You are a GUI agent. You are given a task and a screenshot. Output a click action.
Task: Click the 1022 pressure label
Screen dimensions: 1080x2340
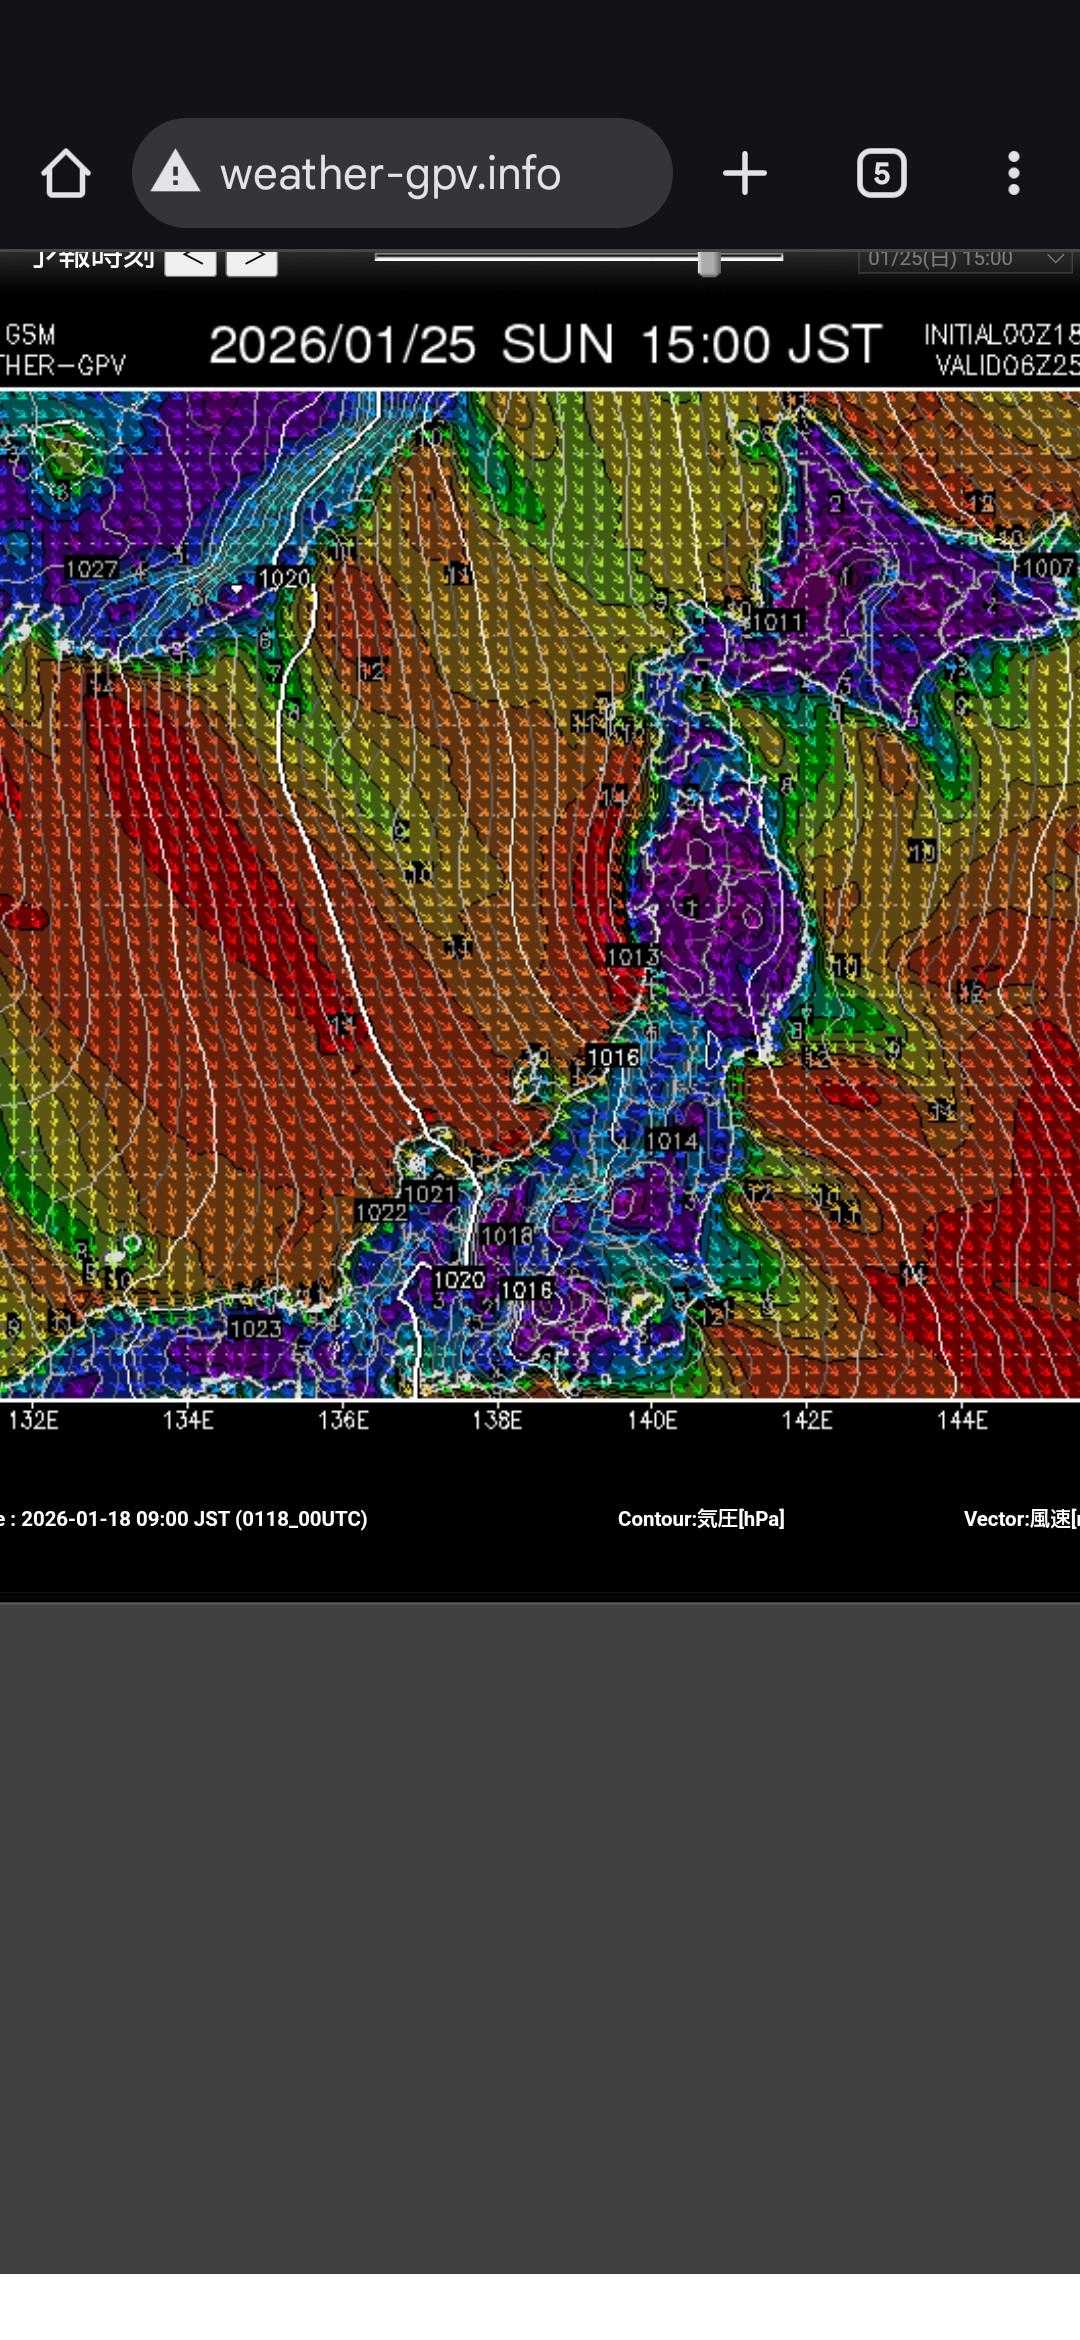coord(381,1212)
